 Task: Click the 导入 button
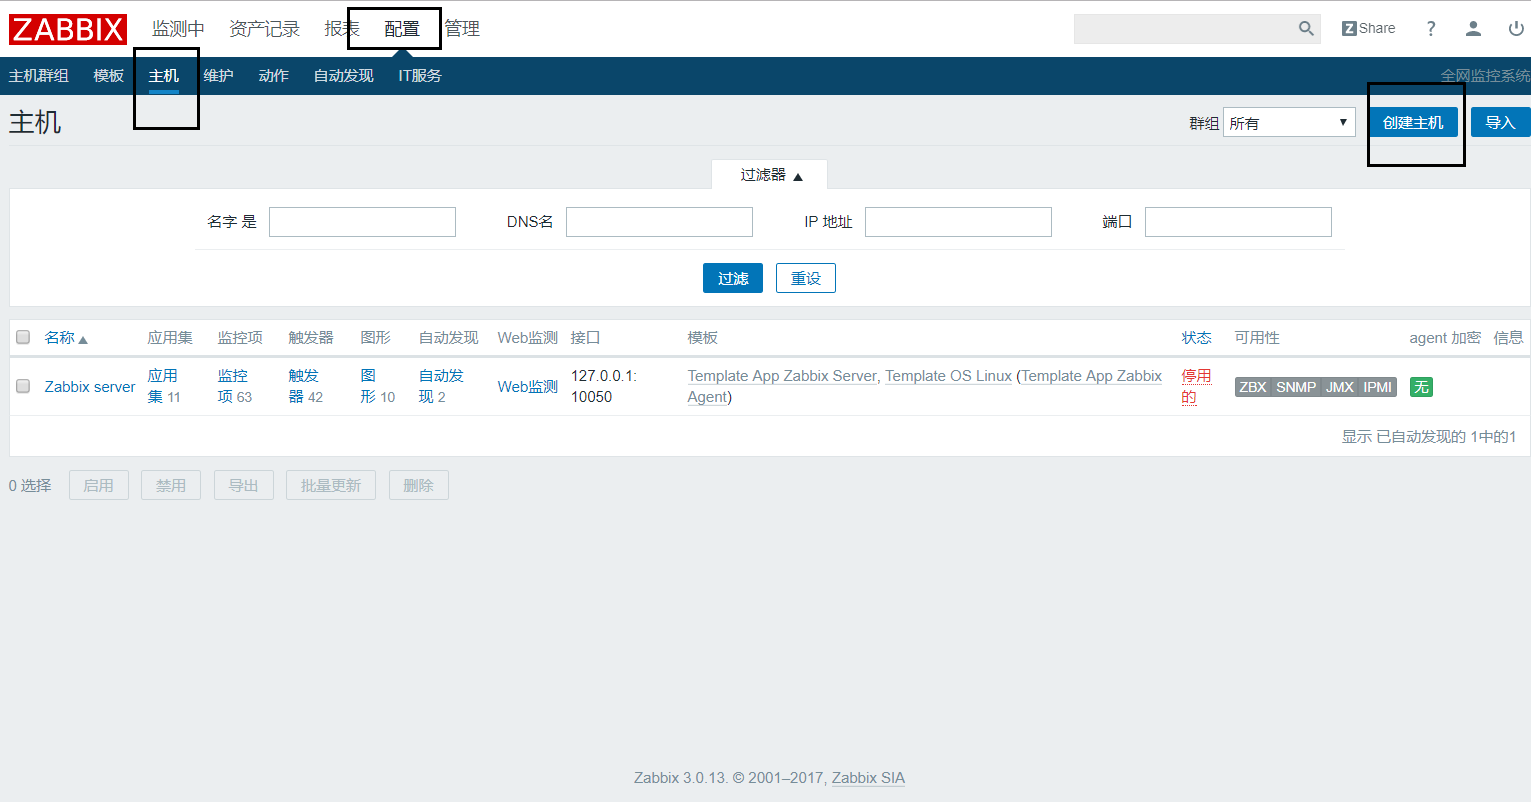(1500, 122)
